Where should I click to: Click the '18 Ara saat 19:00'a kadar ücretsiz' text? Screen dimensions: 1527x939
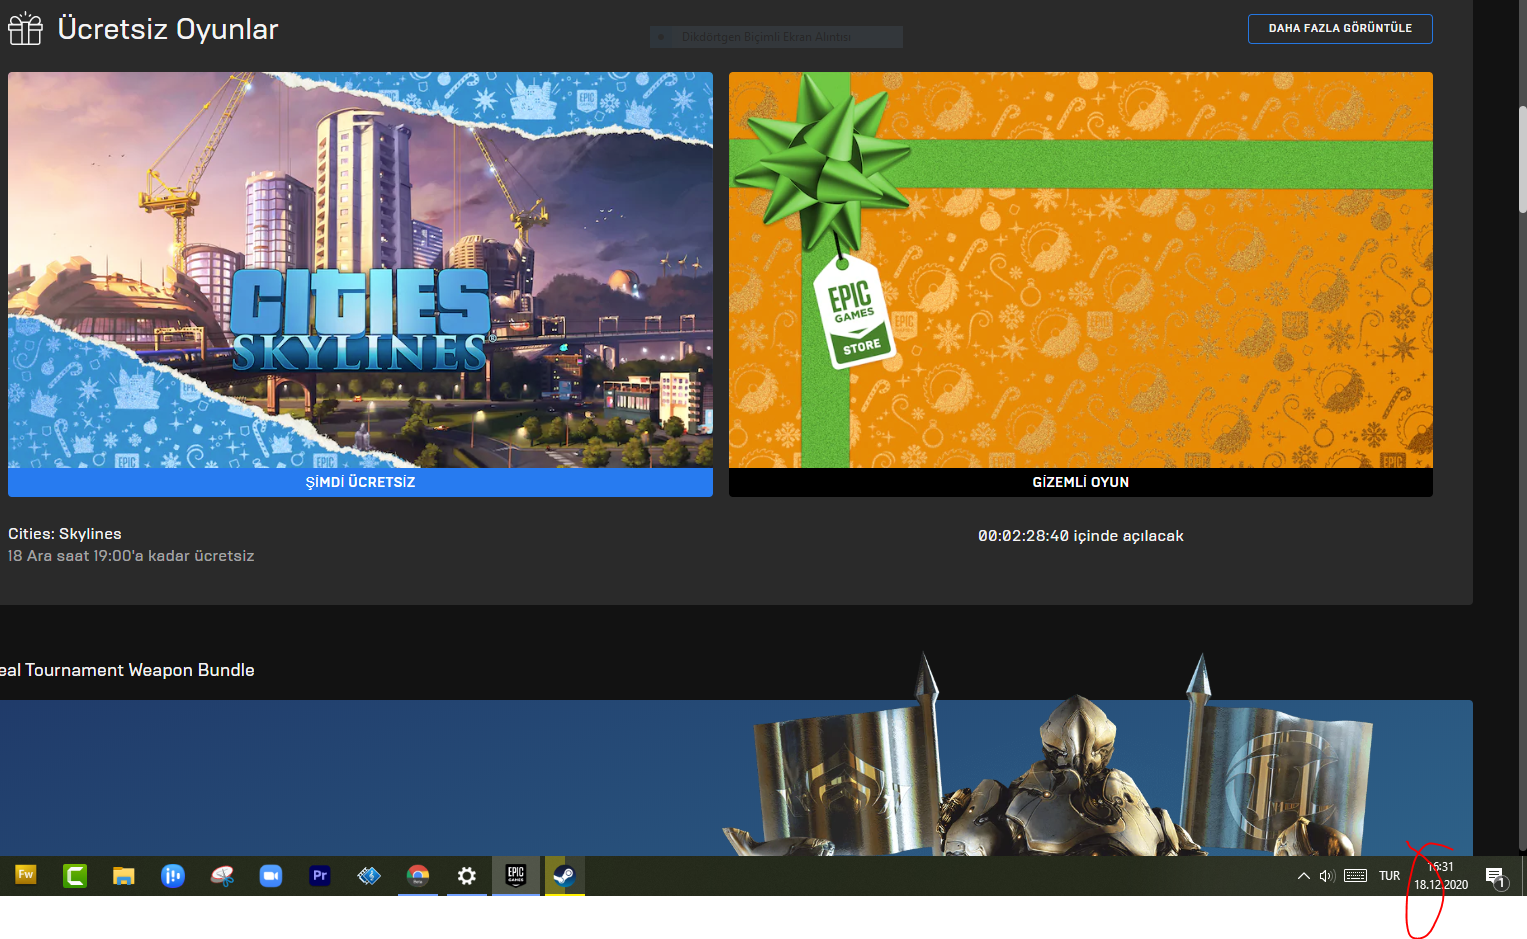tap(131, 556)
